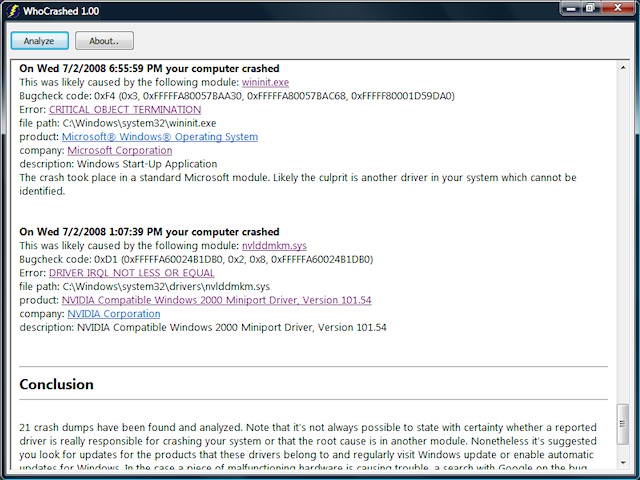Open the nvlddmkm.sys module link
Image resolution: width=640 pixels, height=480 pixels.
pos(275,245)
